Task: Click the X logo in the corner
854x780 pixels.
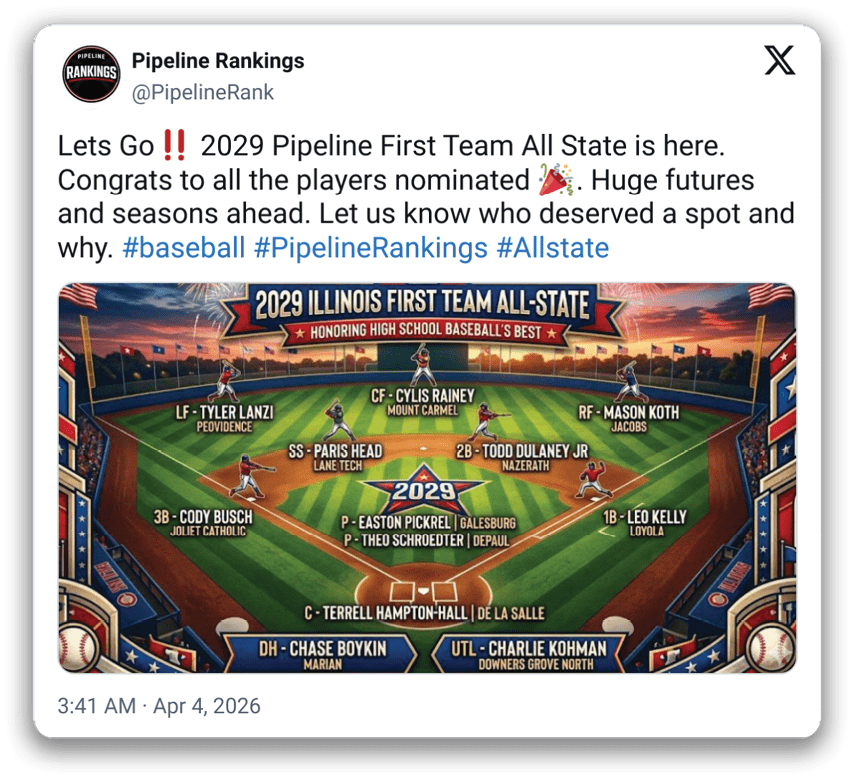Action: 780,61
